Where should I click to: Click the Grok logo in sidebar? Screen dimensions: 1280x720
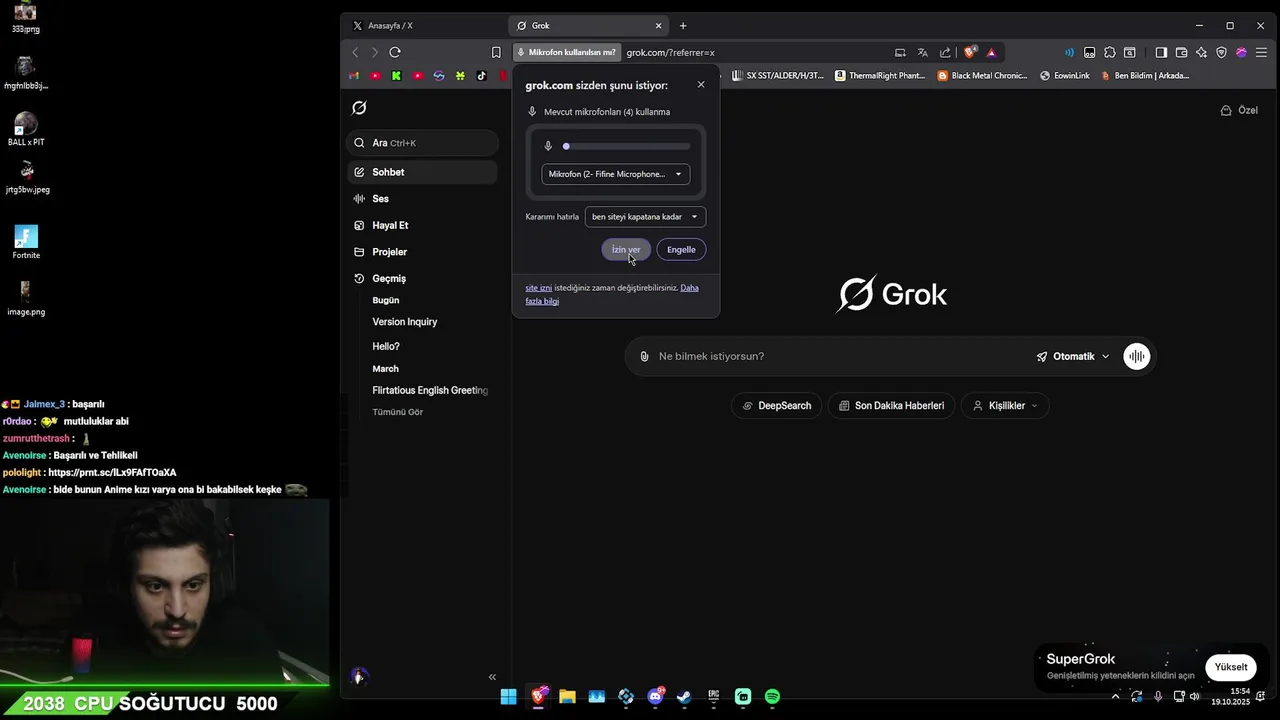click(x=359, y=108)
